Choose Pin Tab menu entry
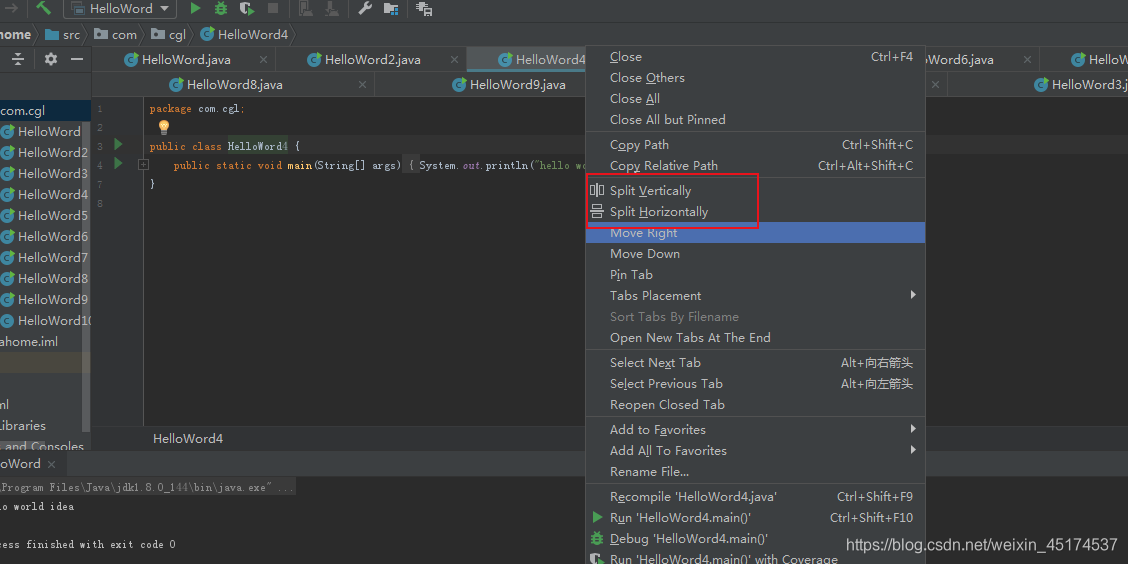The height and width of the screenshot is (564, 1128). (x=755, y=274)
